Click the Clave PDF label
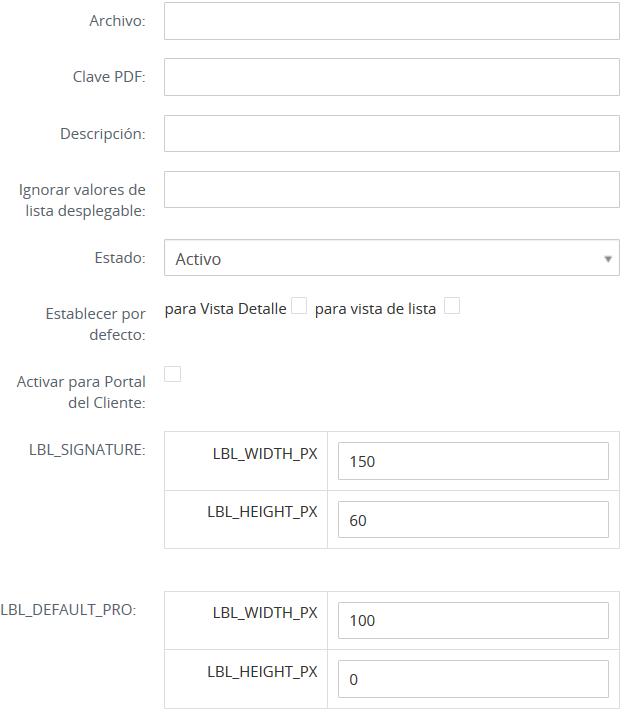The height and width of the screenshot is (716, 627). 109,77
